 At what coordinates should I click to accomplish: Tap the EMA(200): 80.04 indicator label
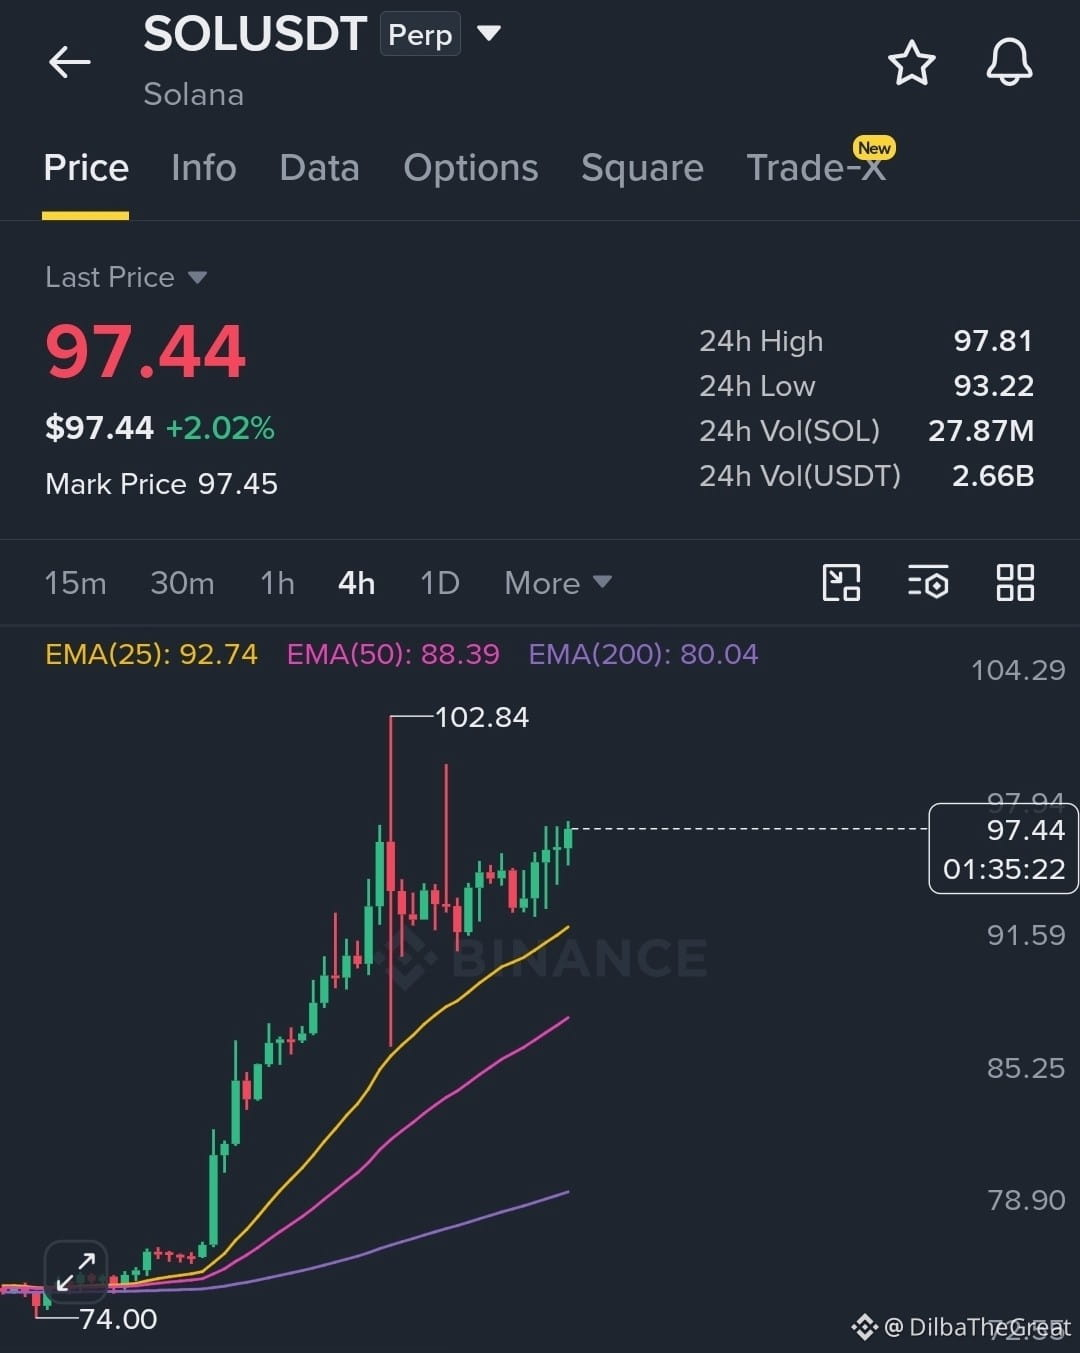pyautogui.click(x=643, y=654)
